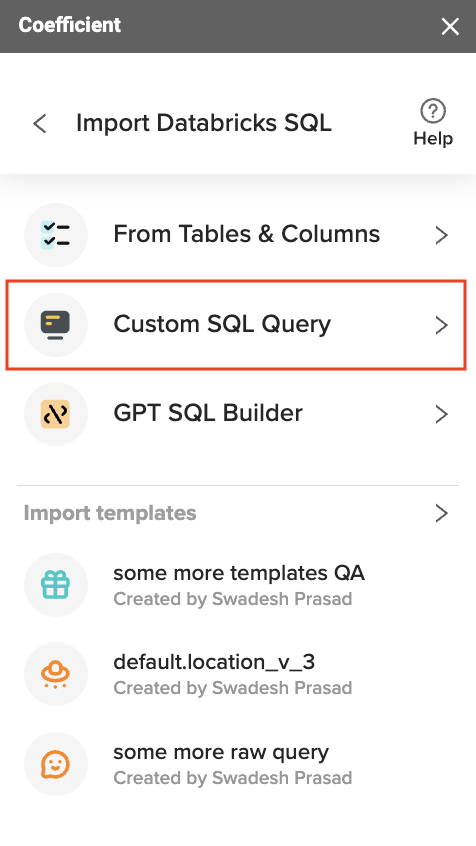Open template some more templates QA
The height and width of the screenshot is (846, 476).
pos(238,585)
